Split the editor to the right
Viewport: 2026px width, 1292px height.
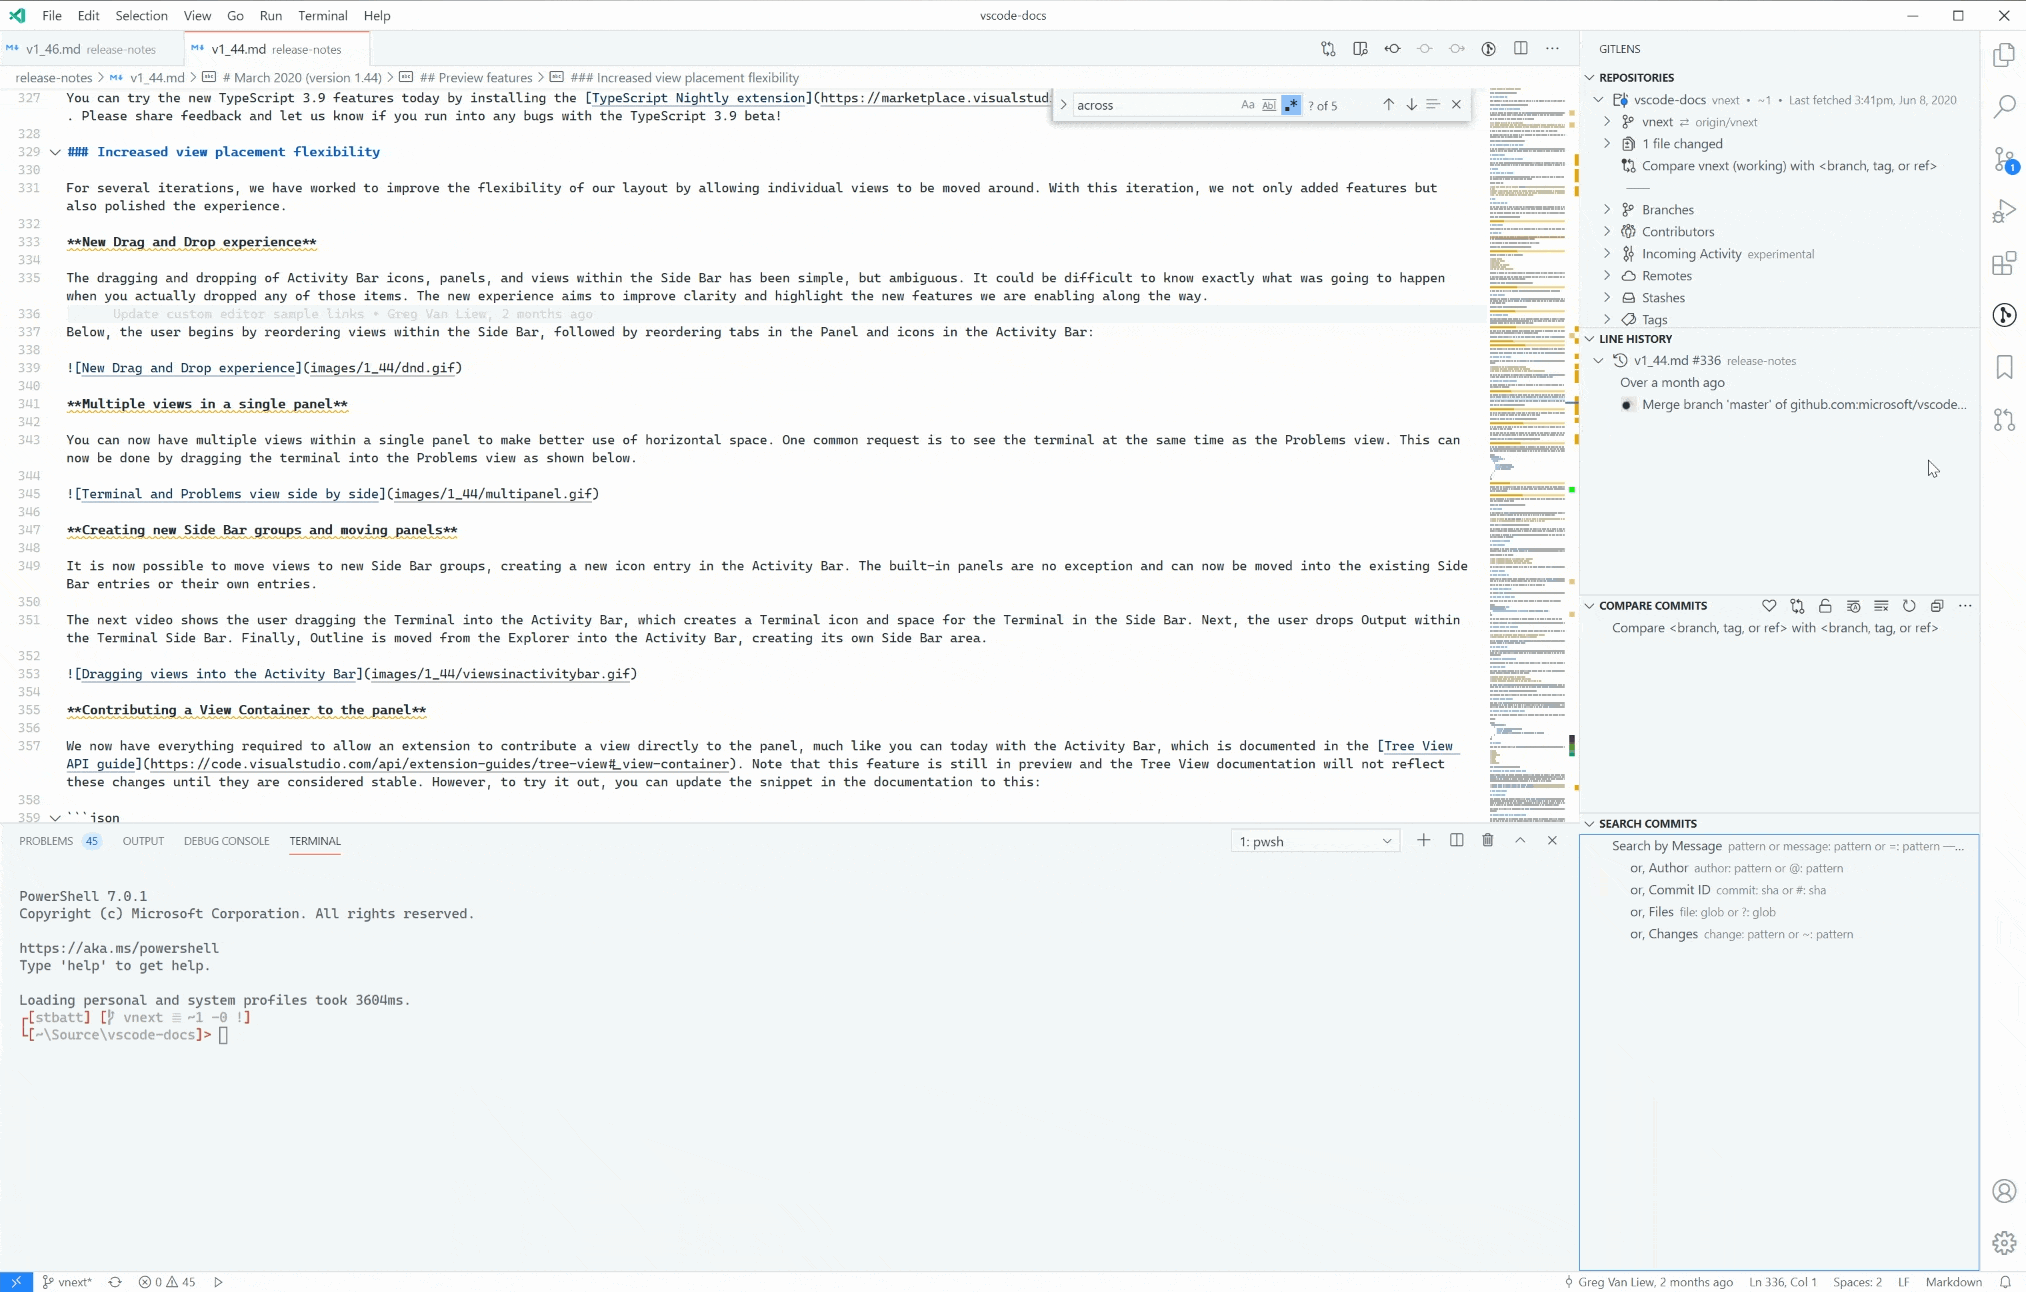[x=1520, y=49]
